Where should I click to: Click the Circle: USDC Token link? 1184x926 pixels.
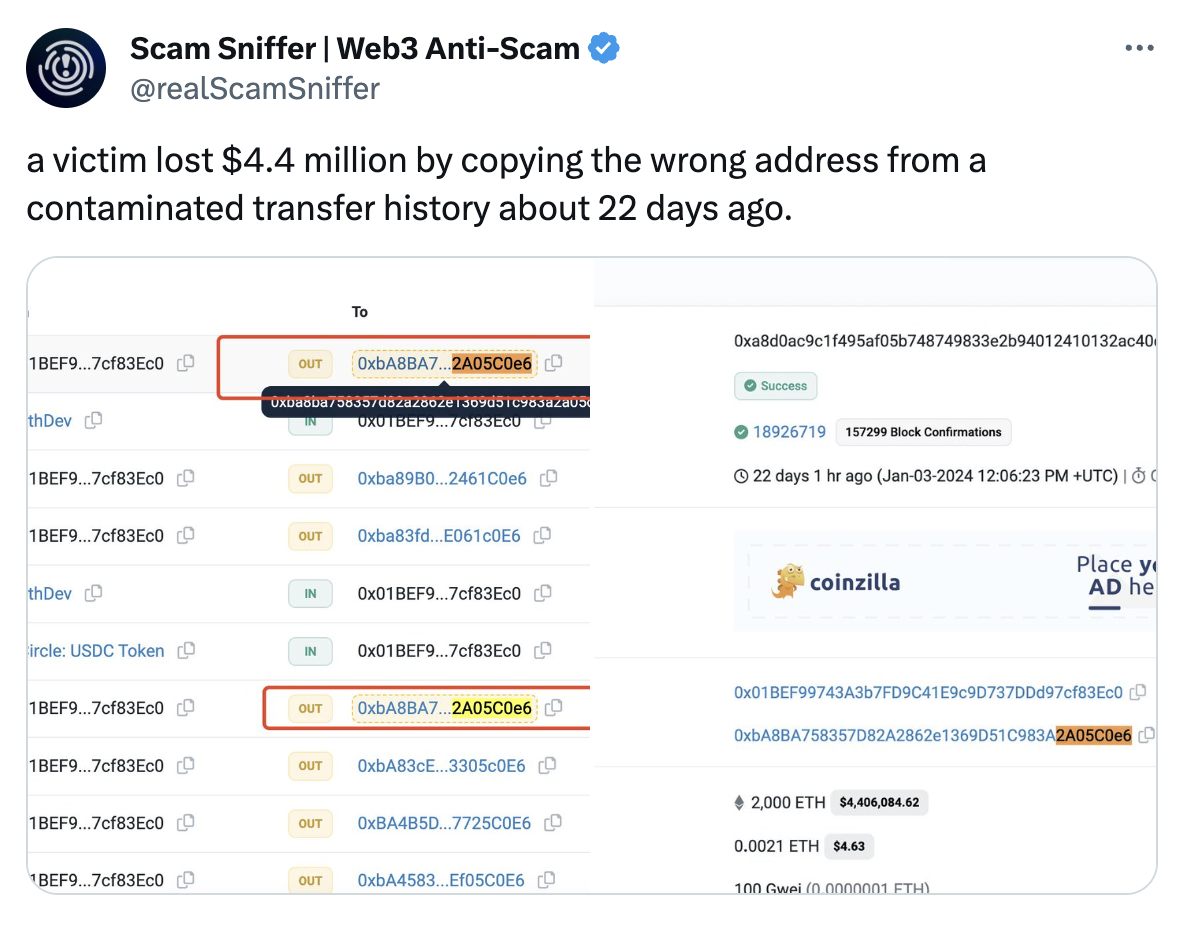tap(96, 651)
